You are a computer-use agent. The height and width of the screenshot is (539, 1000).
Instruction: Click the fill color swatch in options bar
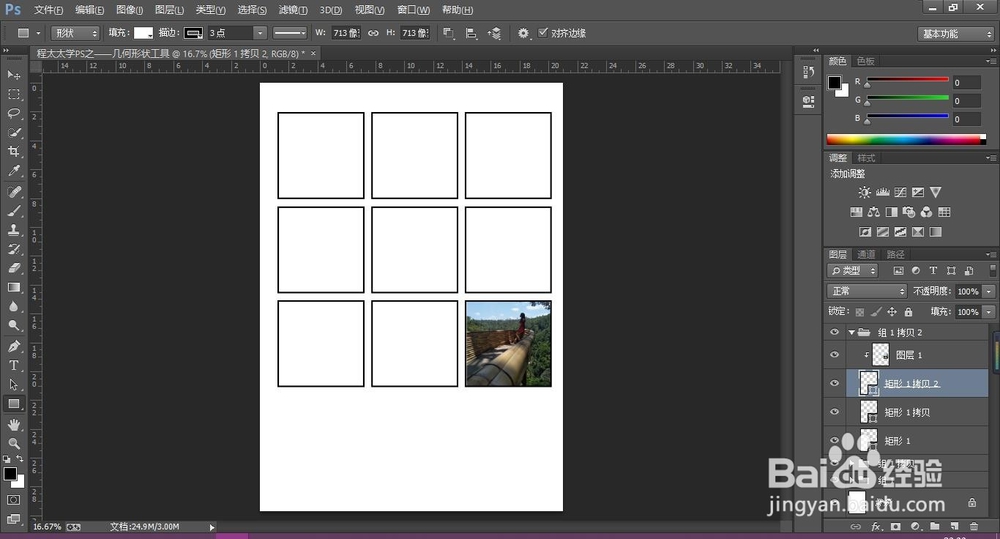(143, 33)
